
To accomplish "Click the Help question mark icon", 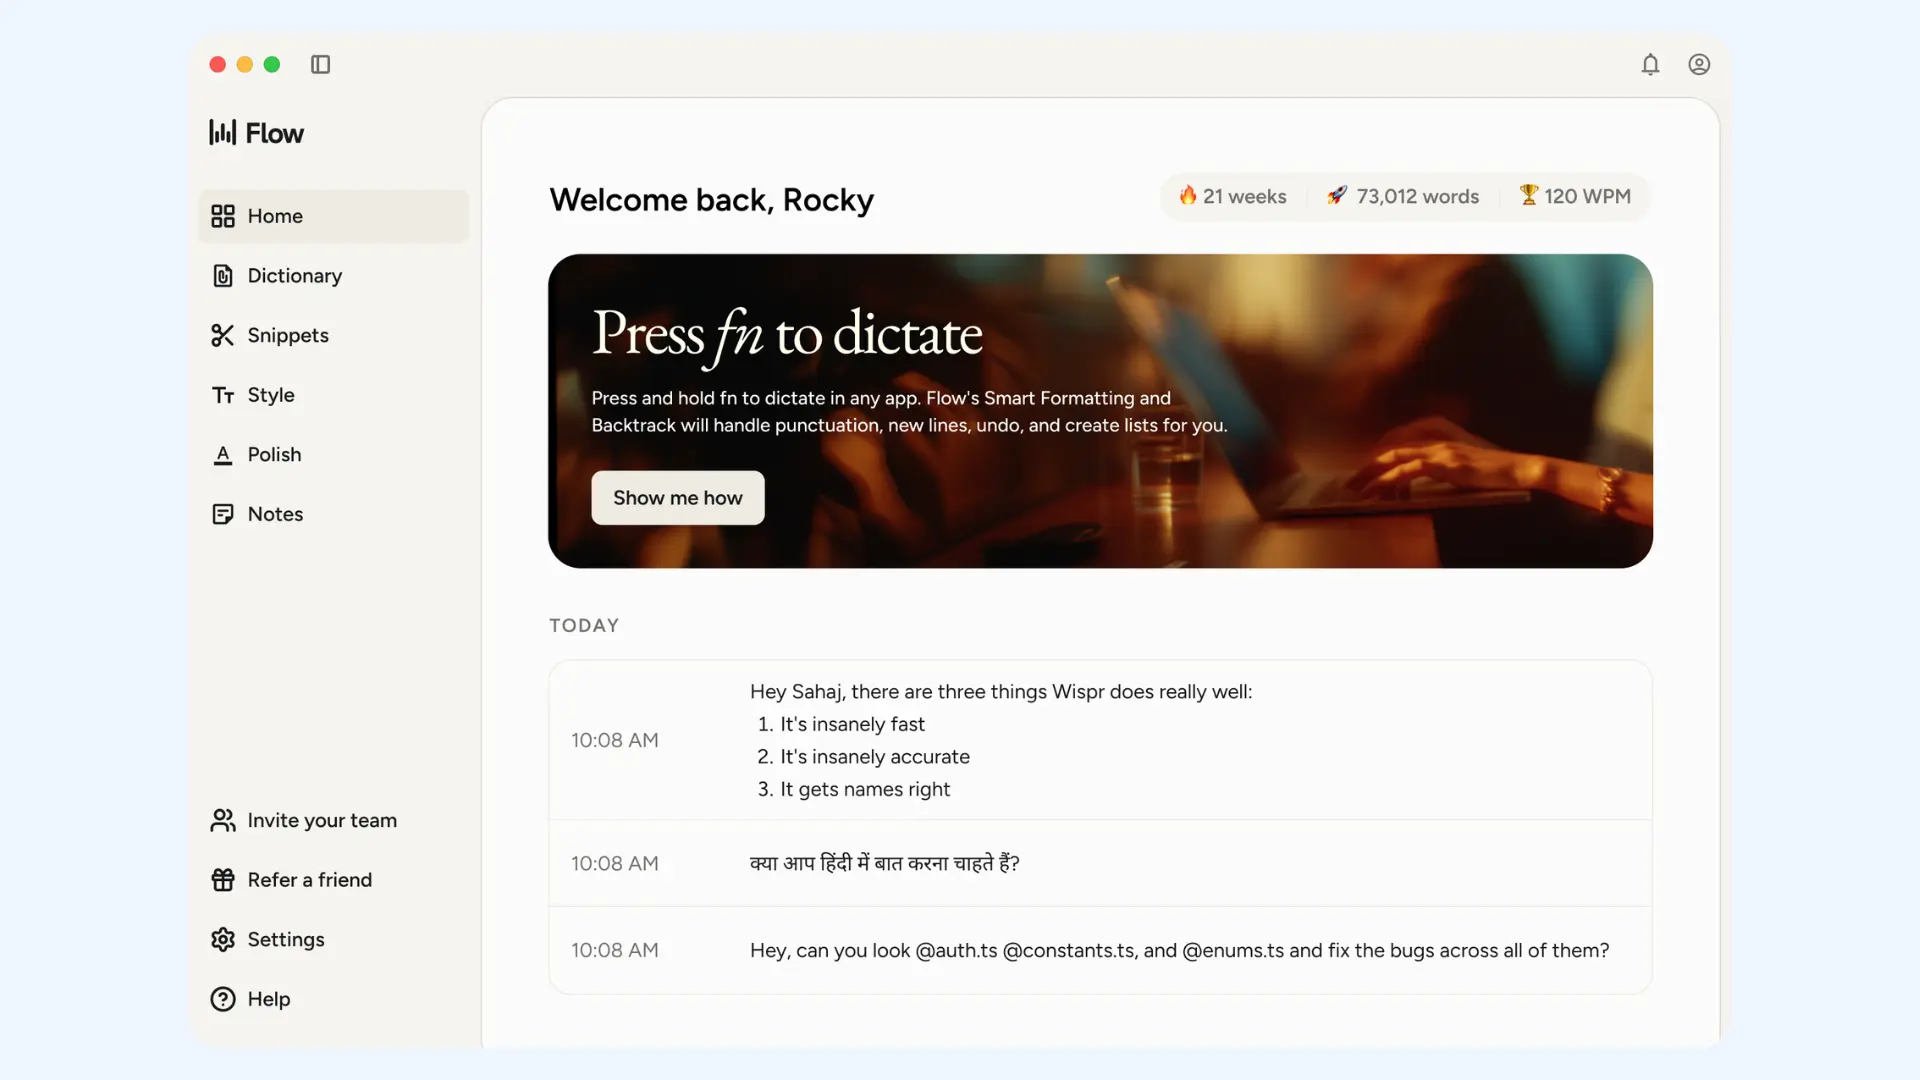I will point(223,999).
